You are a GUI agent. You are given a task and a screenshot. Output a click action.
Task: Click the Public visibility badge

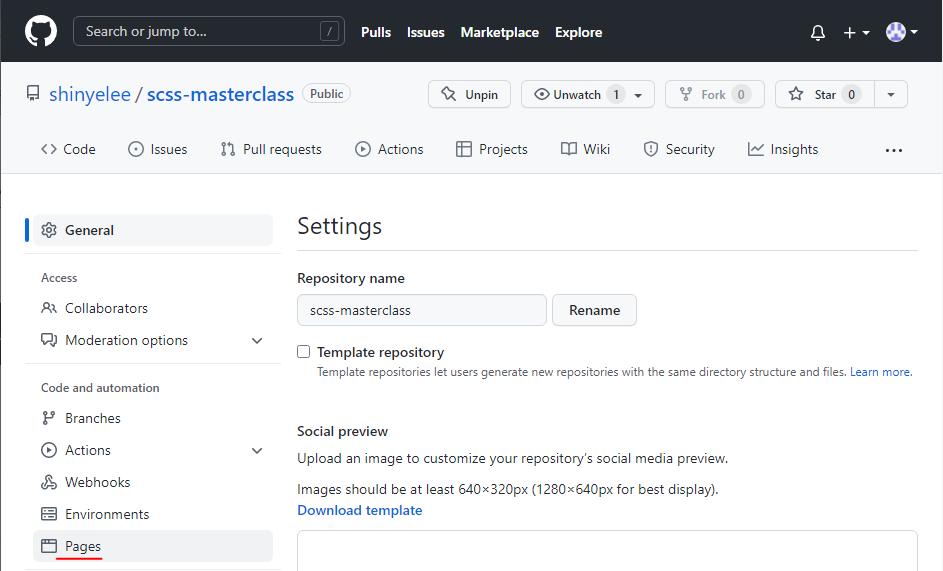tap(327, 94)
